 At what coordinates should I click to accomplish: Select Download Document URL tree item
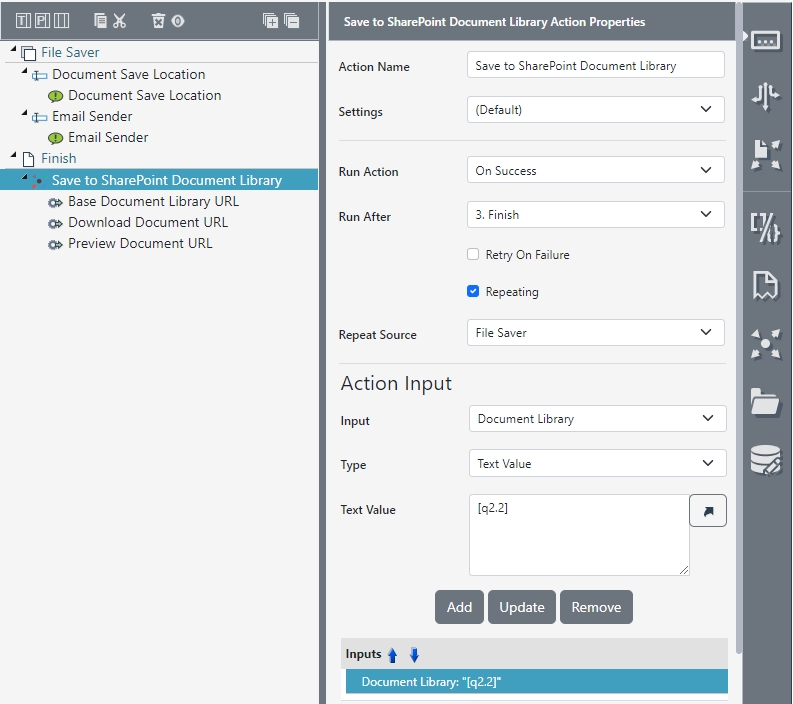pyautogui.click(x=148, y=223)
